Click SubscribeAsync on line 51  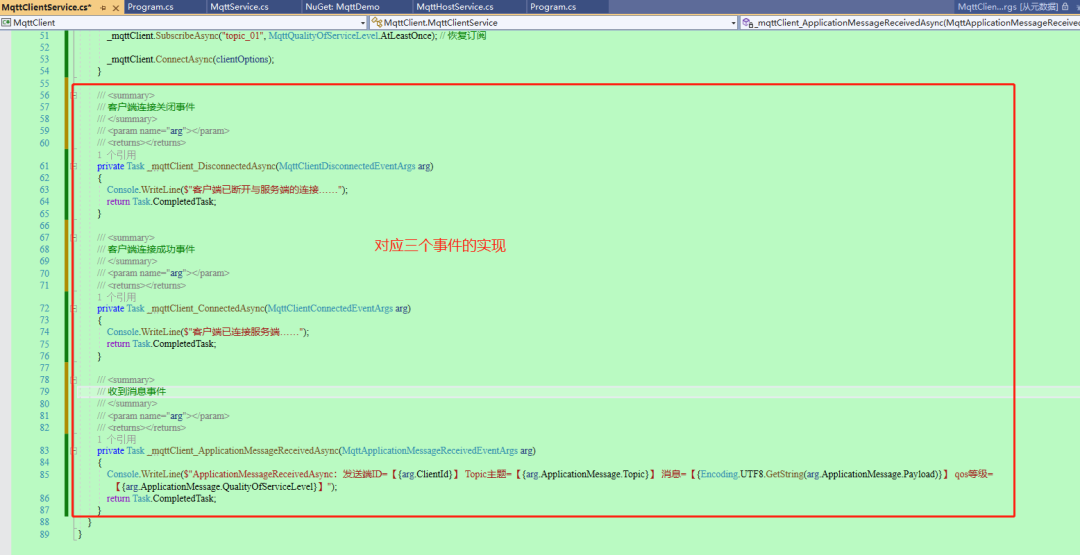[x=186, y=36]
